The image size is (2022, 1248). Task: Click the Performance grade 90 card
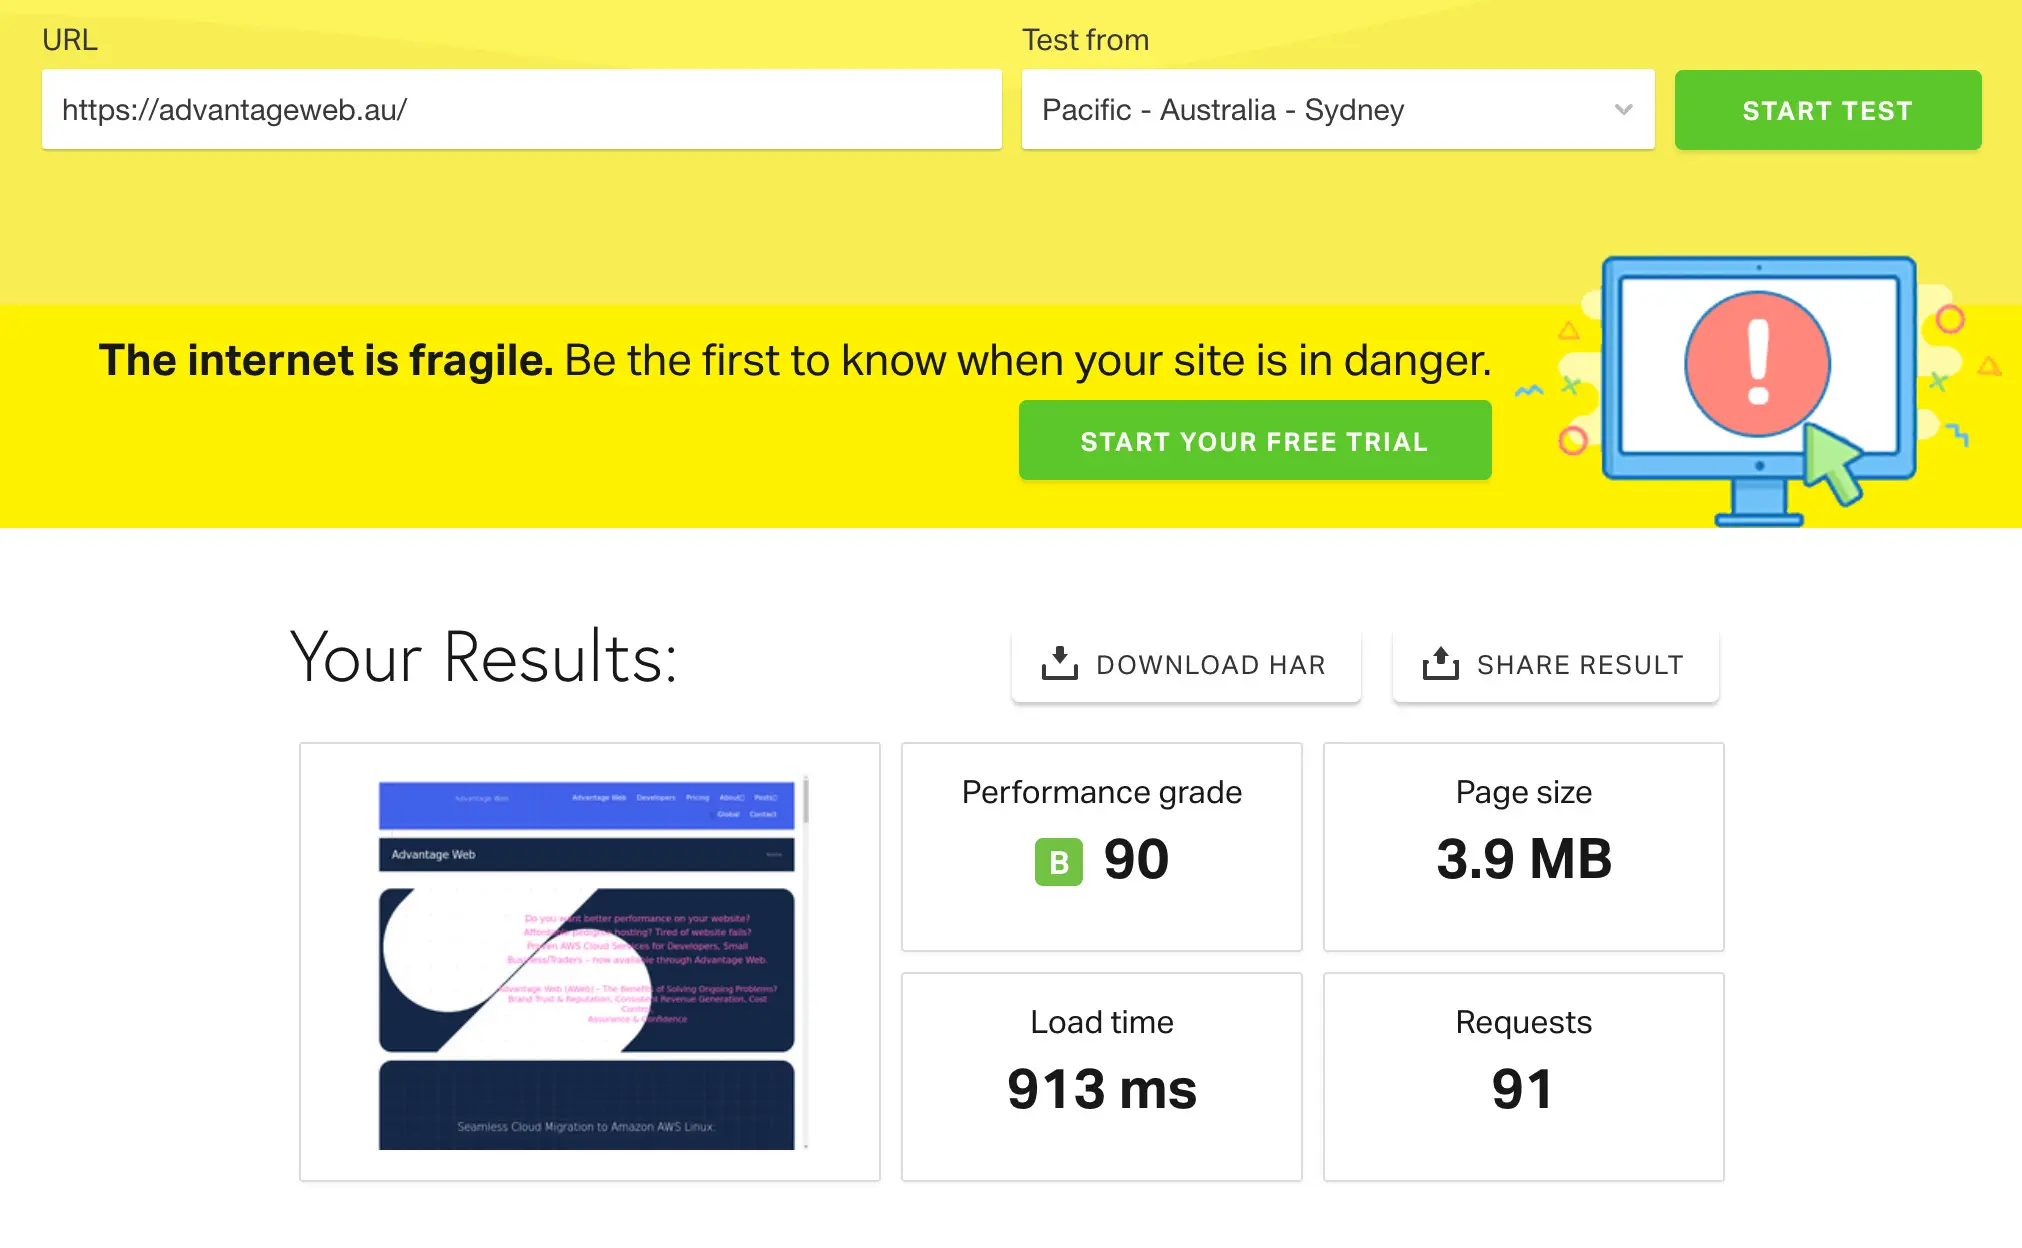coord(1101,846)
